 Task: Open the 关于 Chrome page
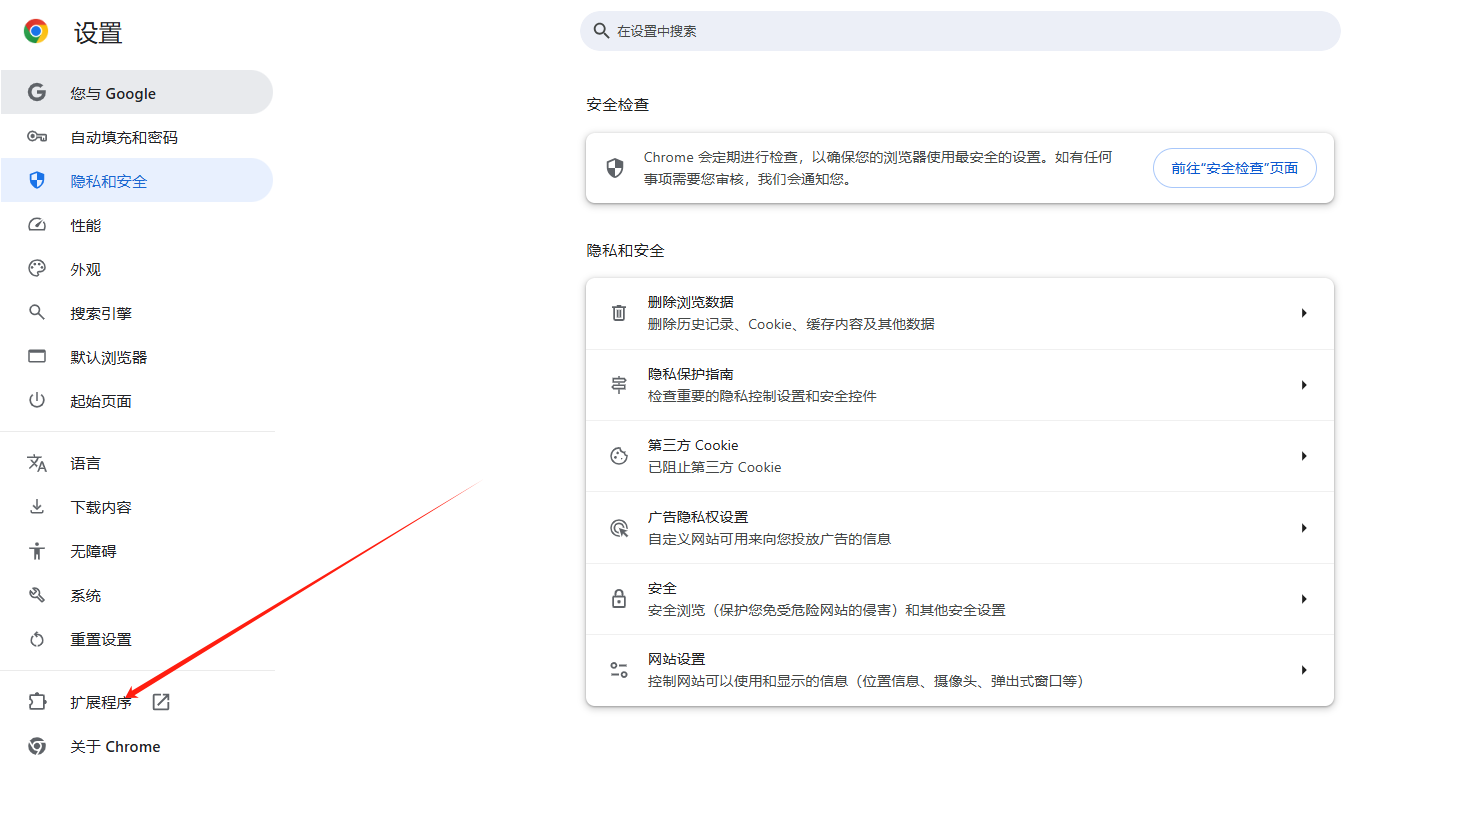tap(136, 746)
